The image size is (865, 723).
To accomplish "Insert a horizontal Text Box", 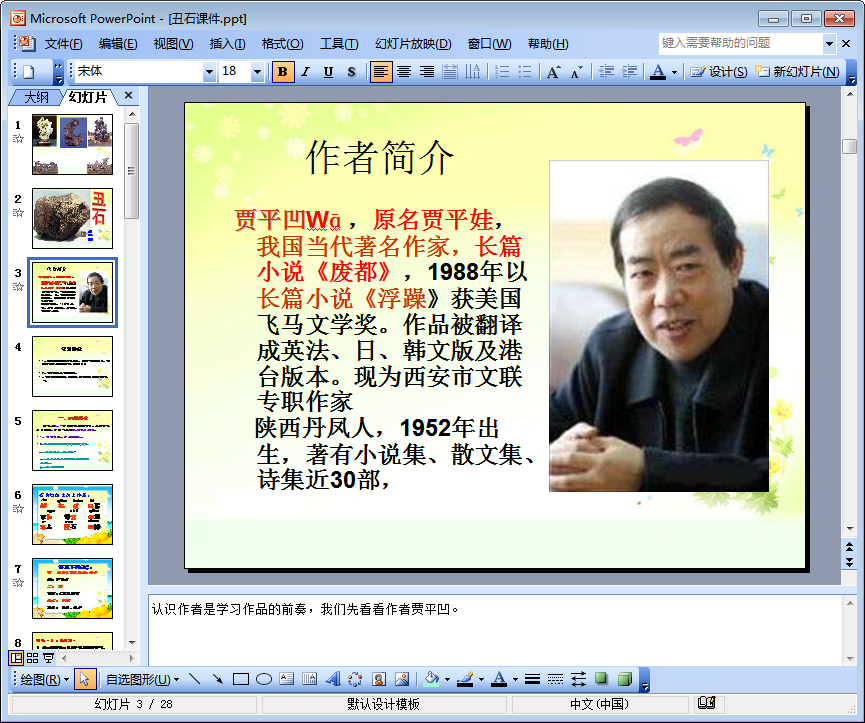I will (x=287, y=679).
